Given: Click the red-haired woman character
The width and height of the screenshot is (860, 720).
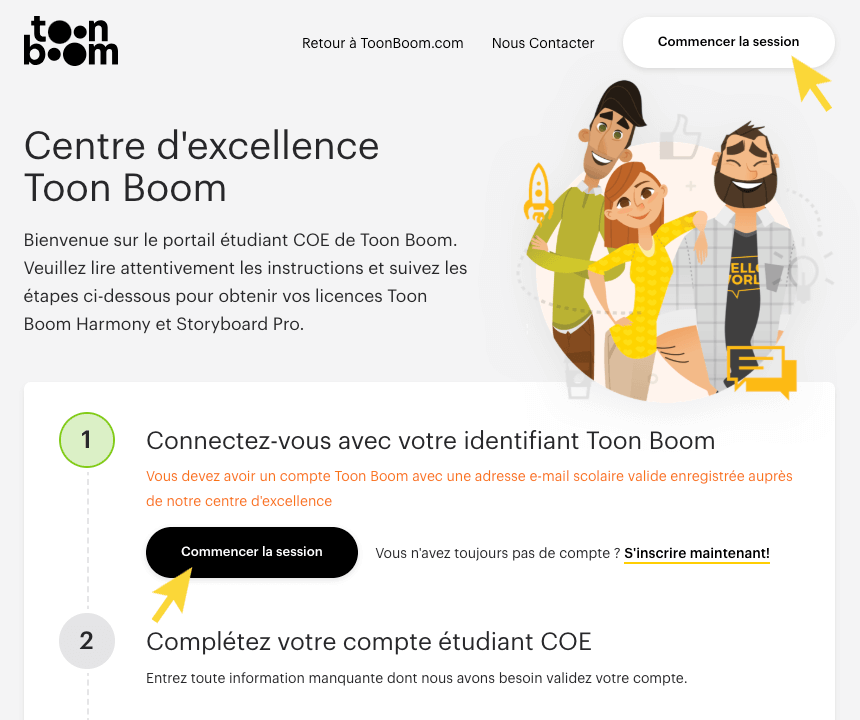Looking at the screenshot, I should [x=640, y=270].
